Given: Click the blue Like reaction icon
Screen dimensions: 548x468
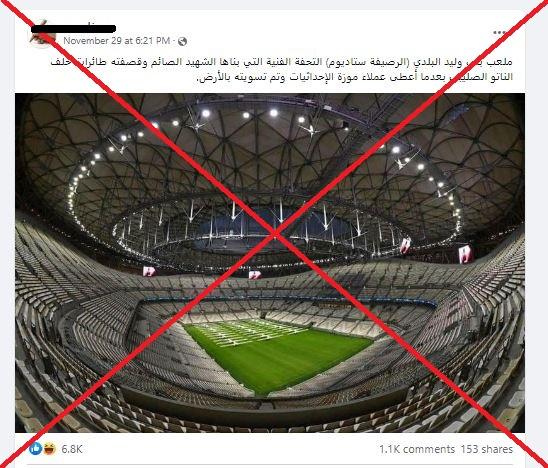Looking at the screenshot, I should pyautogui.click(x=35, y=448).
